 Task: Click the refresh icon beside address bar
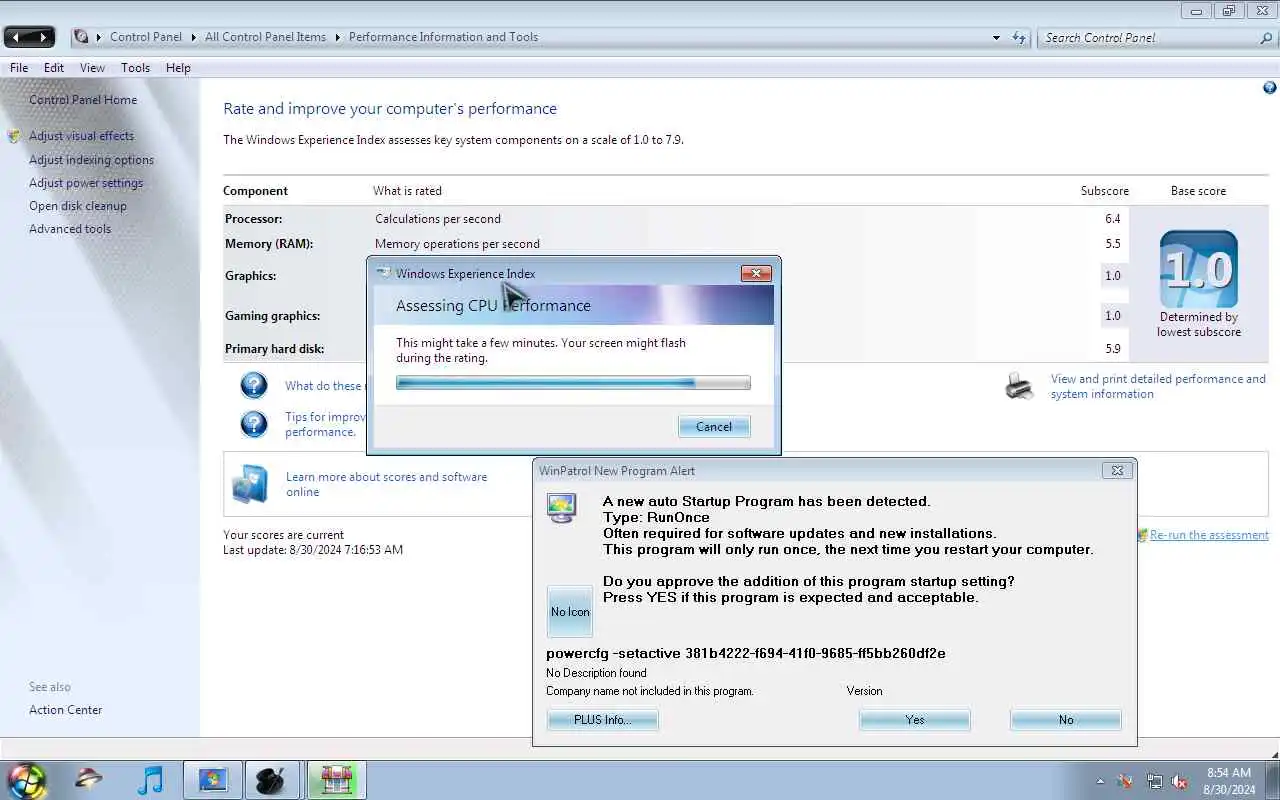[1019, 37]
